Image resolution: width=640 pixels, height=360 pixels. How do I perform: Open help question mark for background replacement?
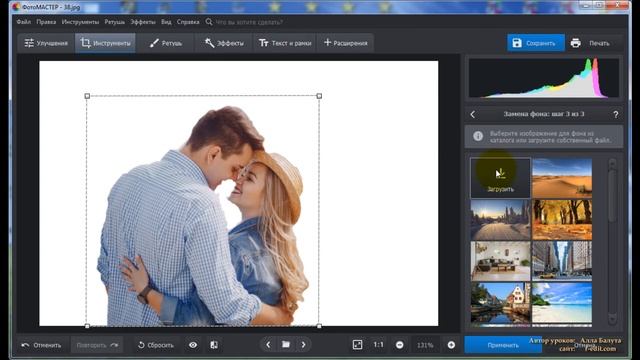[616, 115]
